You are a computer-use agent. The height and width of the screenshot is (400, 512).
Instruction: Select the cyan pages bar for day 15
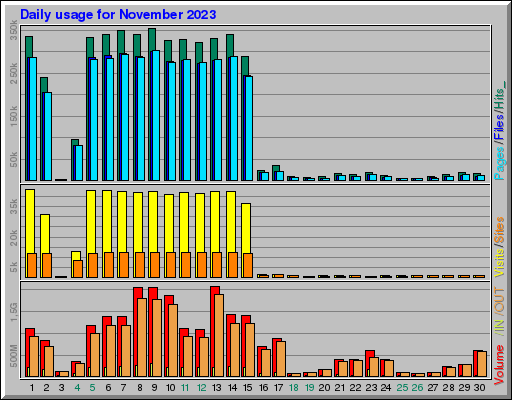[x=249, y=128]
